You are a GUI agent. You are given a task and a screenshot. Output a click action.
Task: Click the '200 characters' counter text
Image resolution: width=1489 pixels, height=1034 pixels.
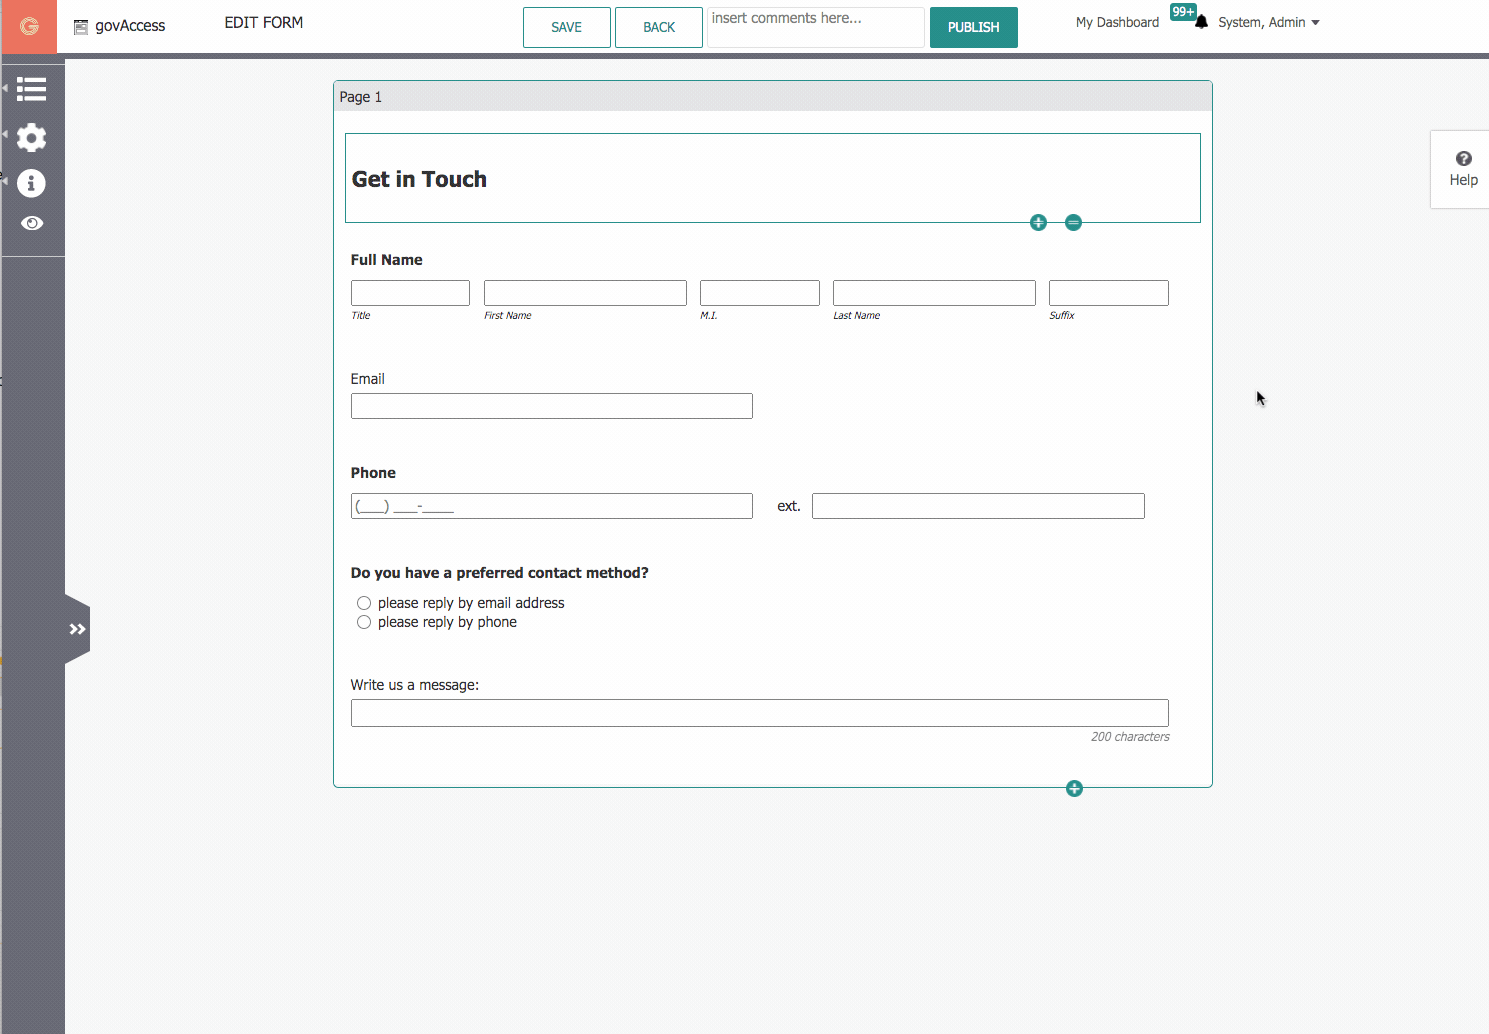[x=1130, y=737]
